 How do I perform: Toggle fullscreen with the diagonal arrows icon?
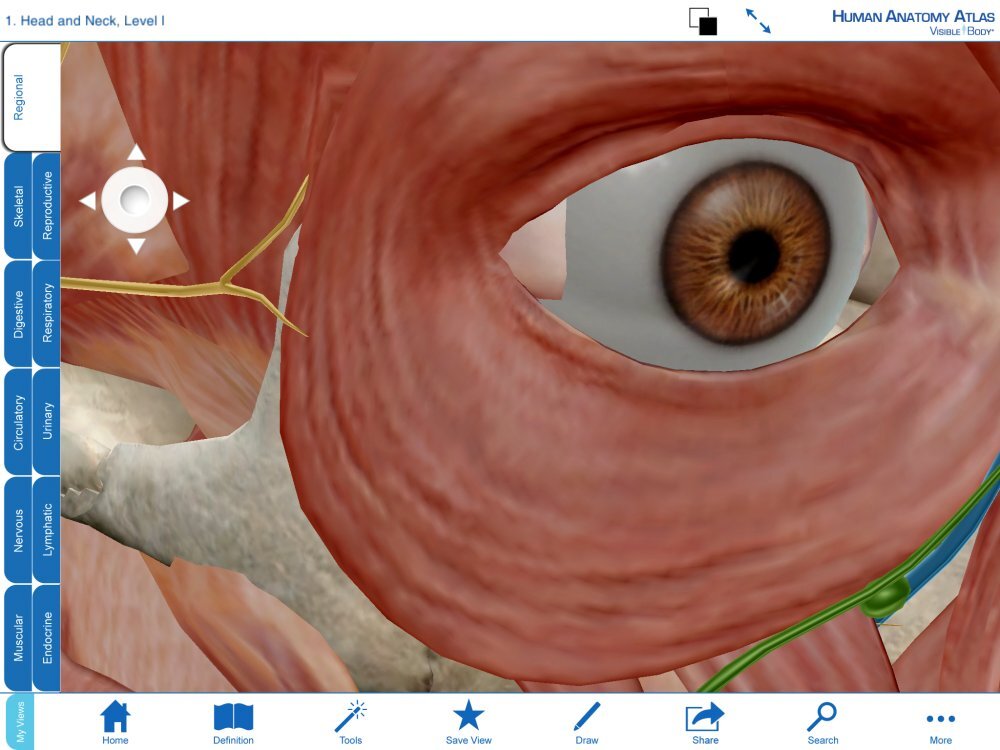point(762,20)
